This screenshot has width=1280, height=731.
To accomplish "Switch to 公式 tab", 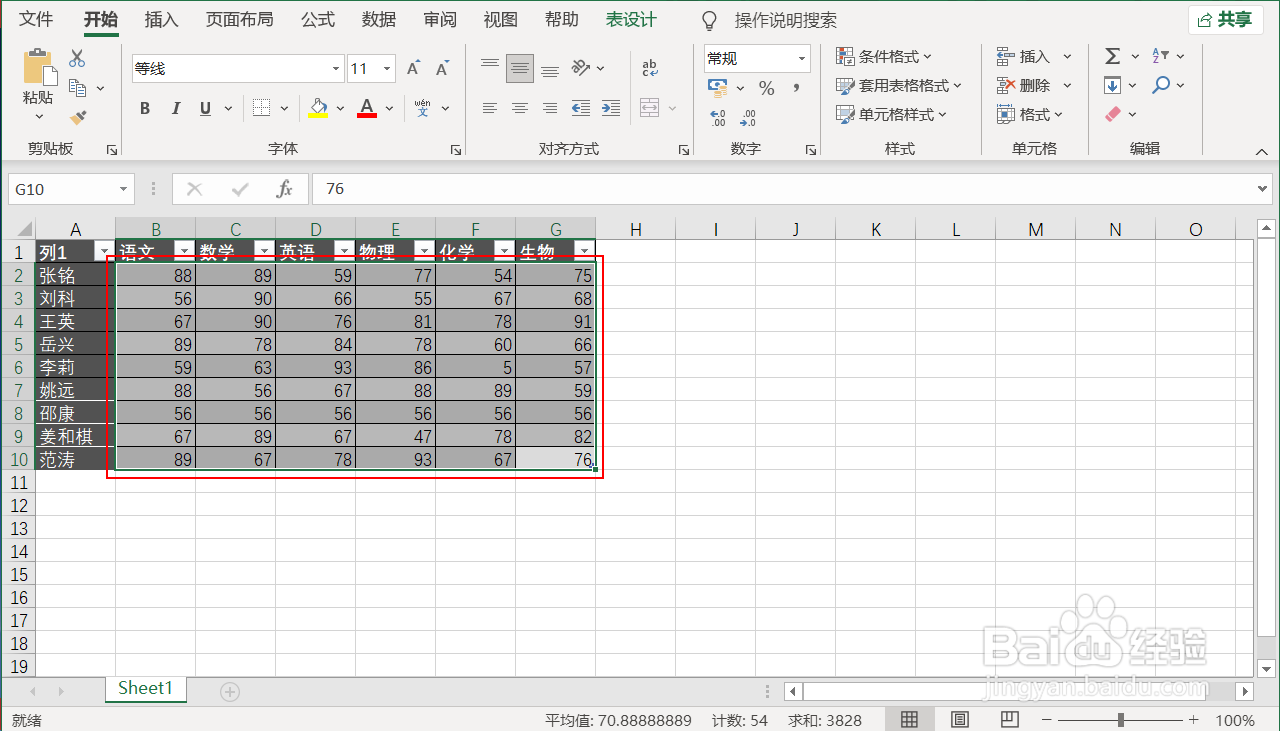I will click(318, 20).
